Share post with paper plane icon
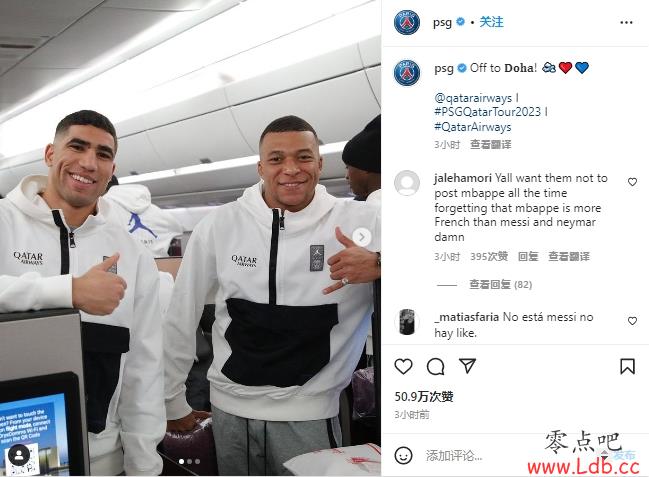649x477 pixels. [x=467, y=366]
